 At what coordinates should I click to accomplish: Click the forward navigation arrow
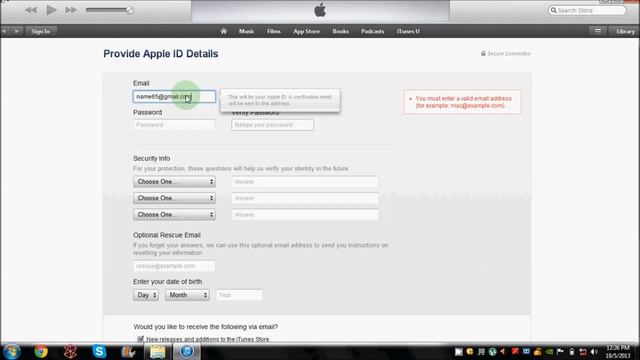[17, 31]
